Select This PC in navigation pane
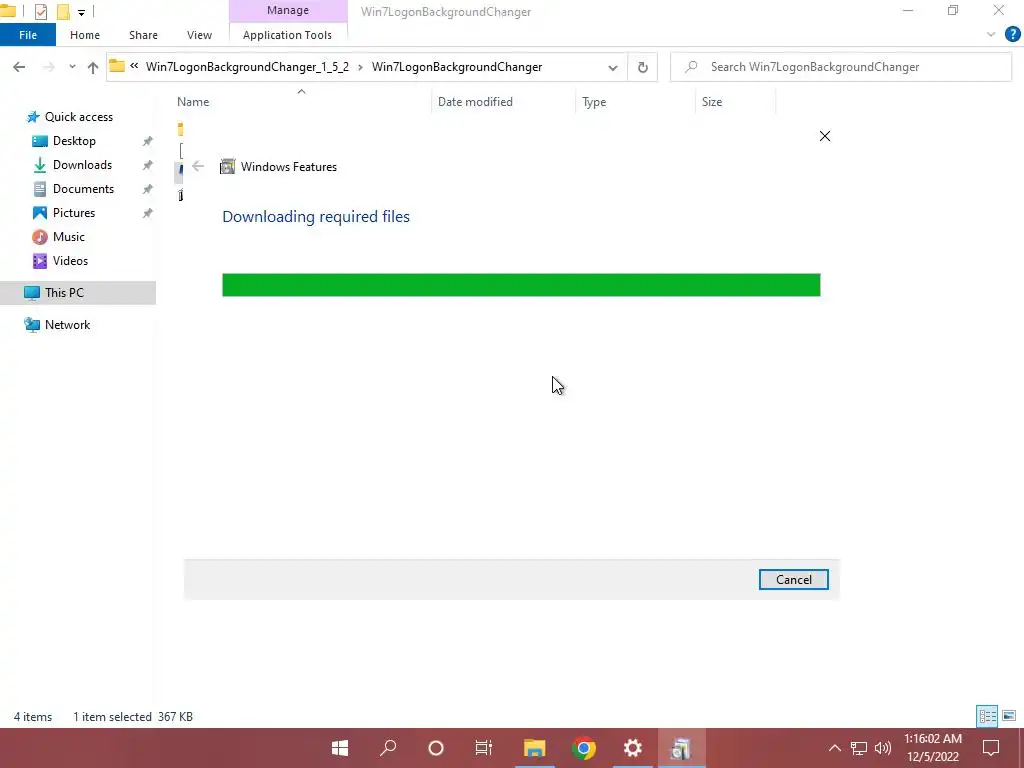Screen dimensions: 1024x768 pos(78,293)
